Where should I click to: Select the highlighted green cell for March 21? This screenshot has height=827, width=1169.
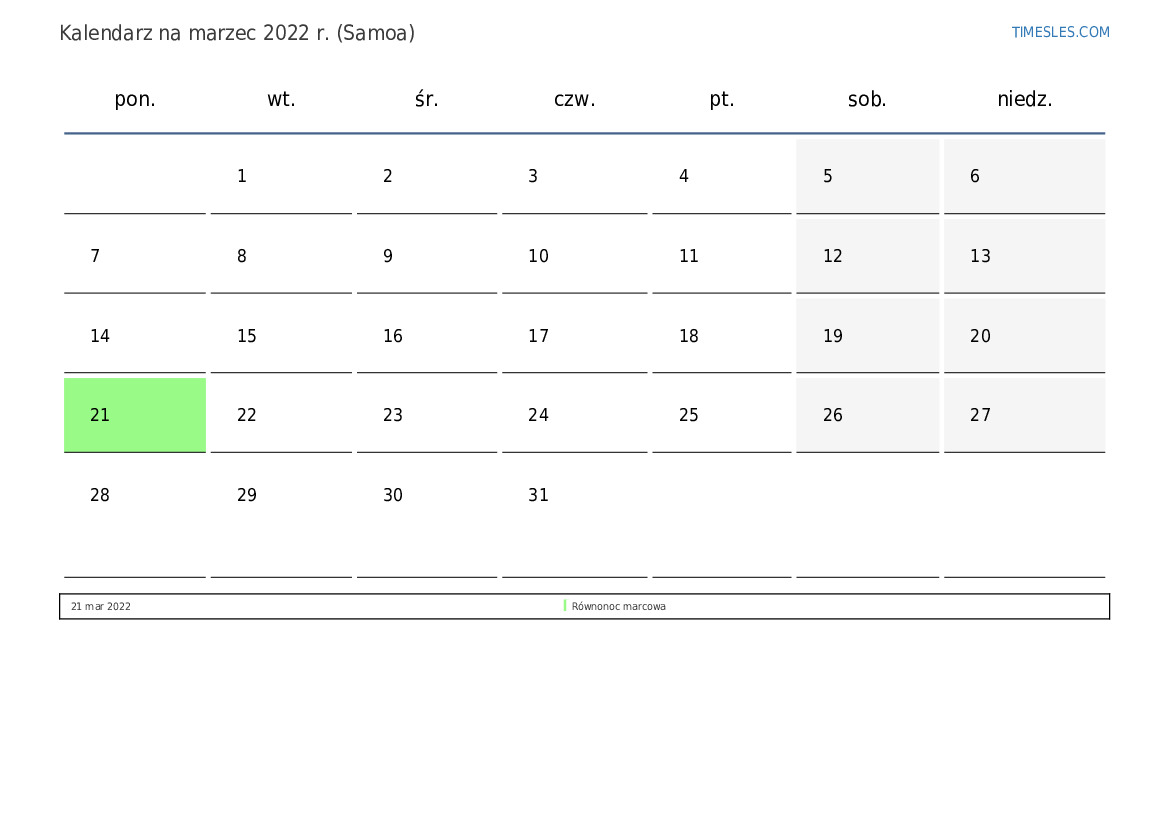(x=135, y=415)
